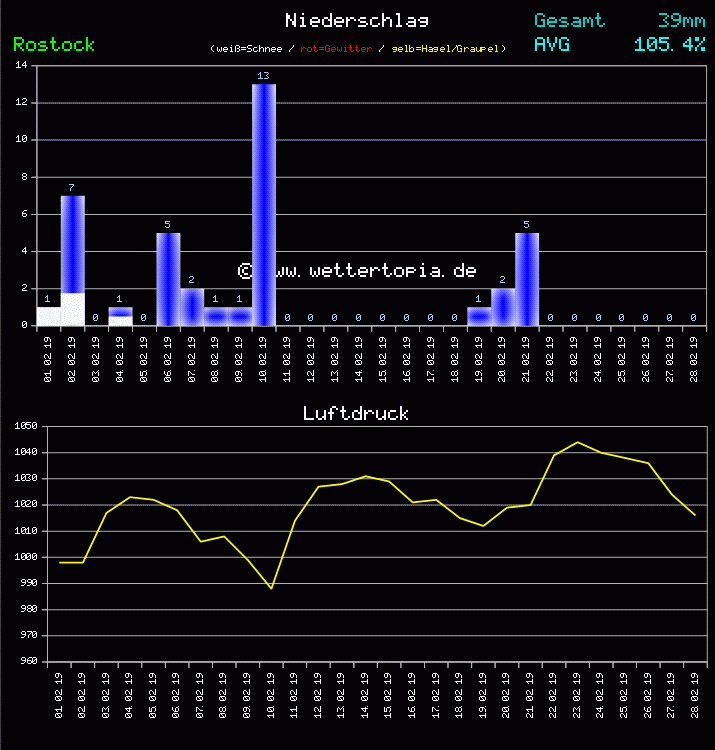The image size is (715, 750).
Task: Click the 5 mm bar on 21.02.19
Action: pyautogui.click(x=527, y=280)
